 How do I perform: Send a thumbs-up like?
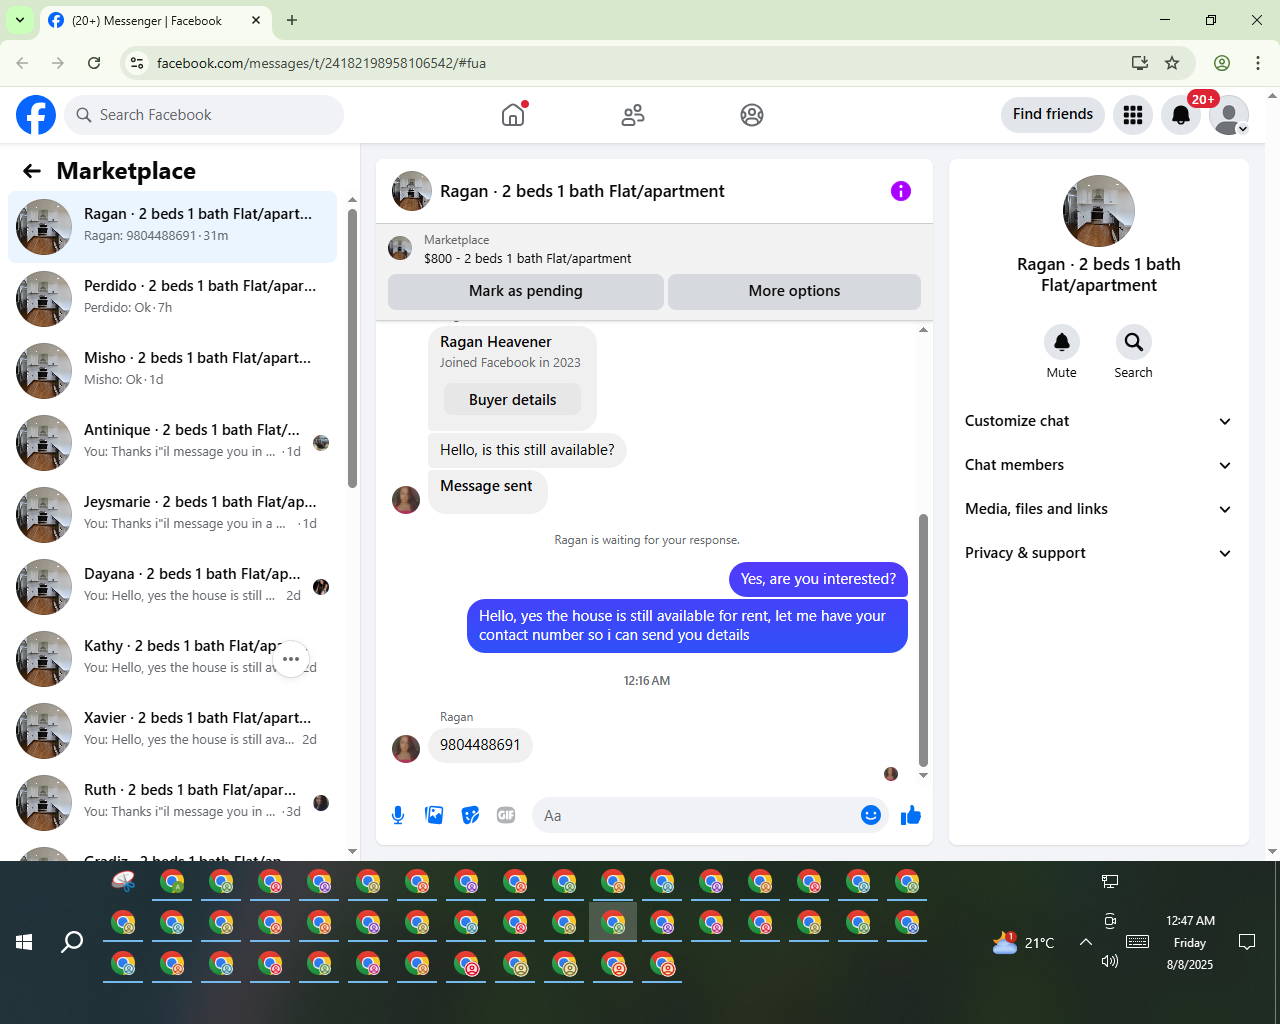pyautogui.click(x=910, y=815)
